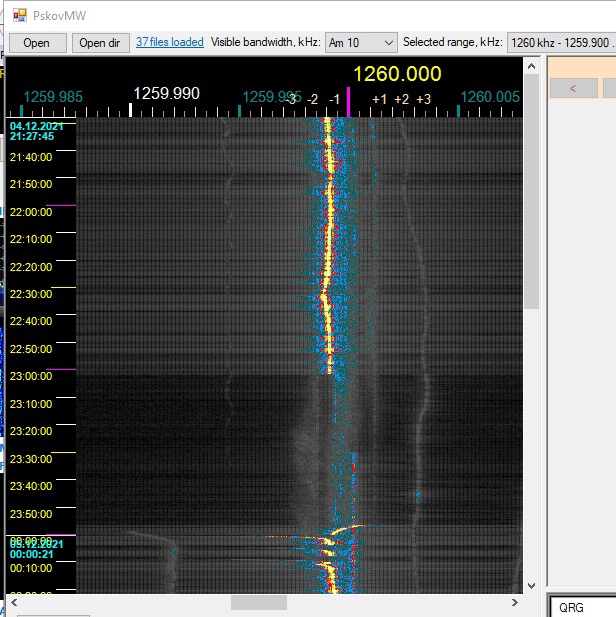Viewport: 616px width, 617px height.
Task: Click the +1 offset label
Action: point(379,100)
